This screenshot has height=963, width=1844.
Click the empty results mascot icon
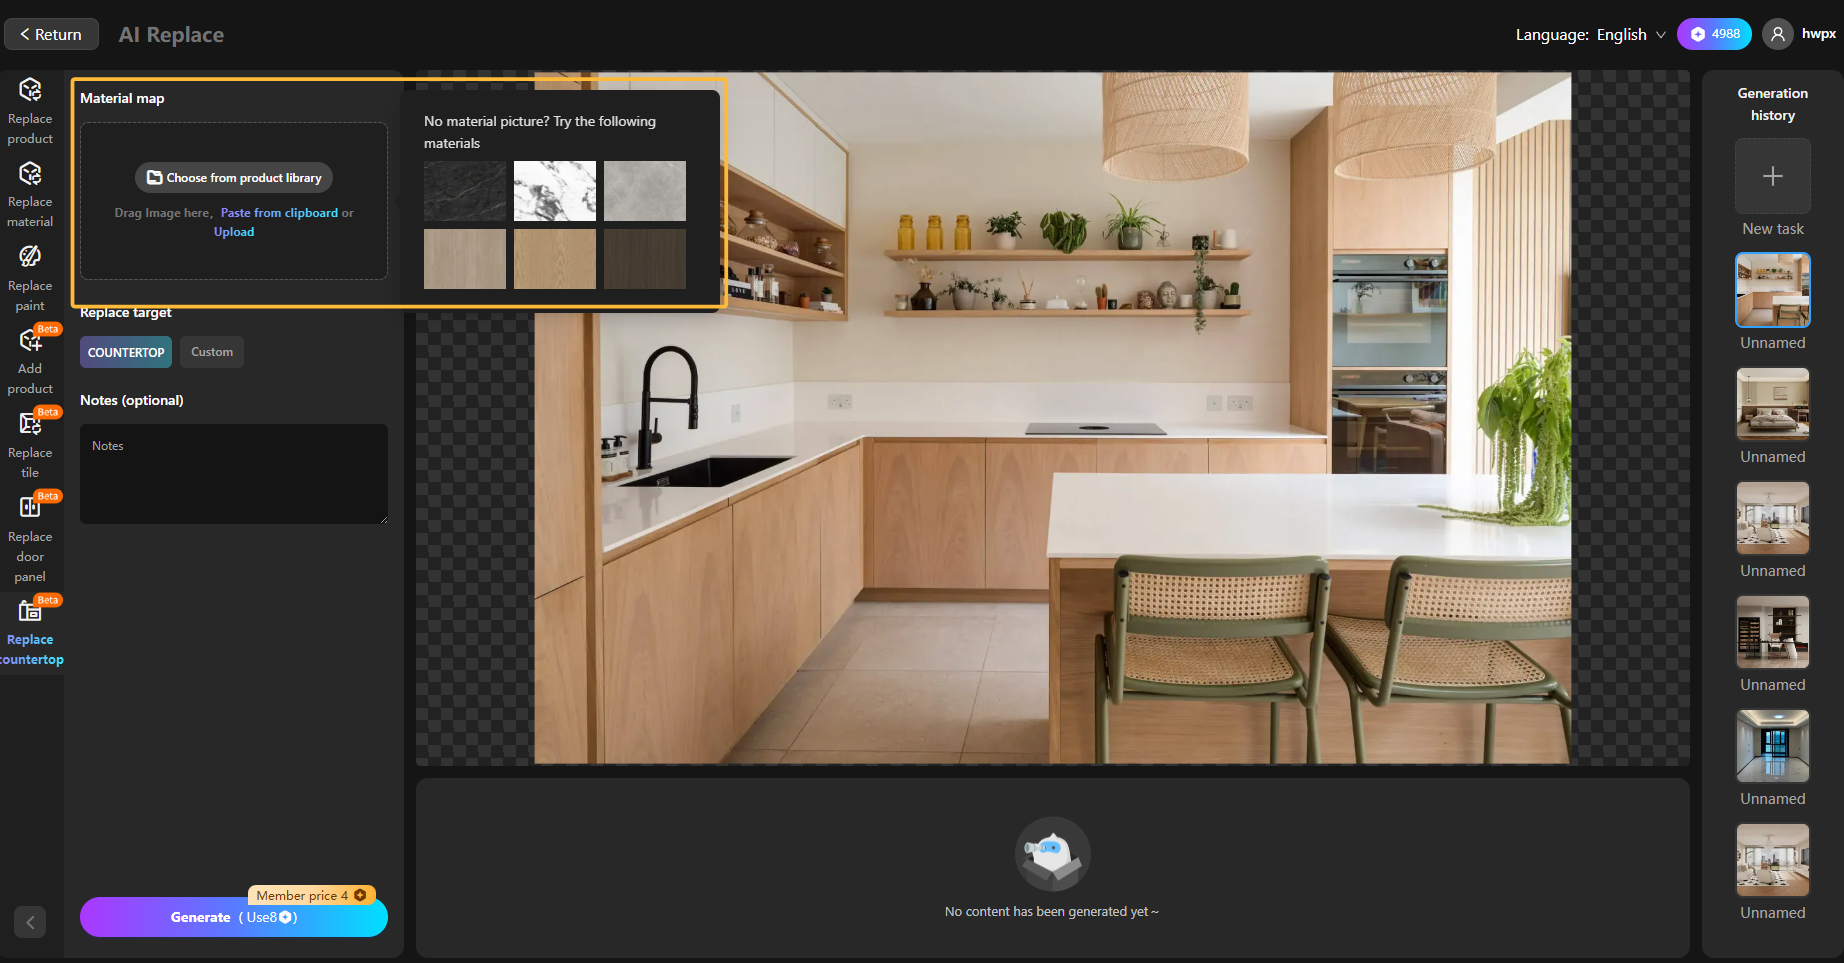point(1052,854)
